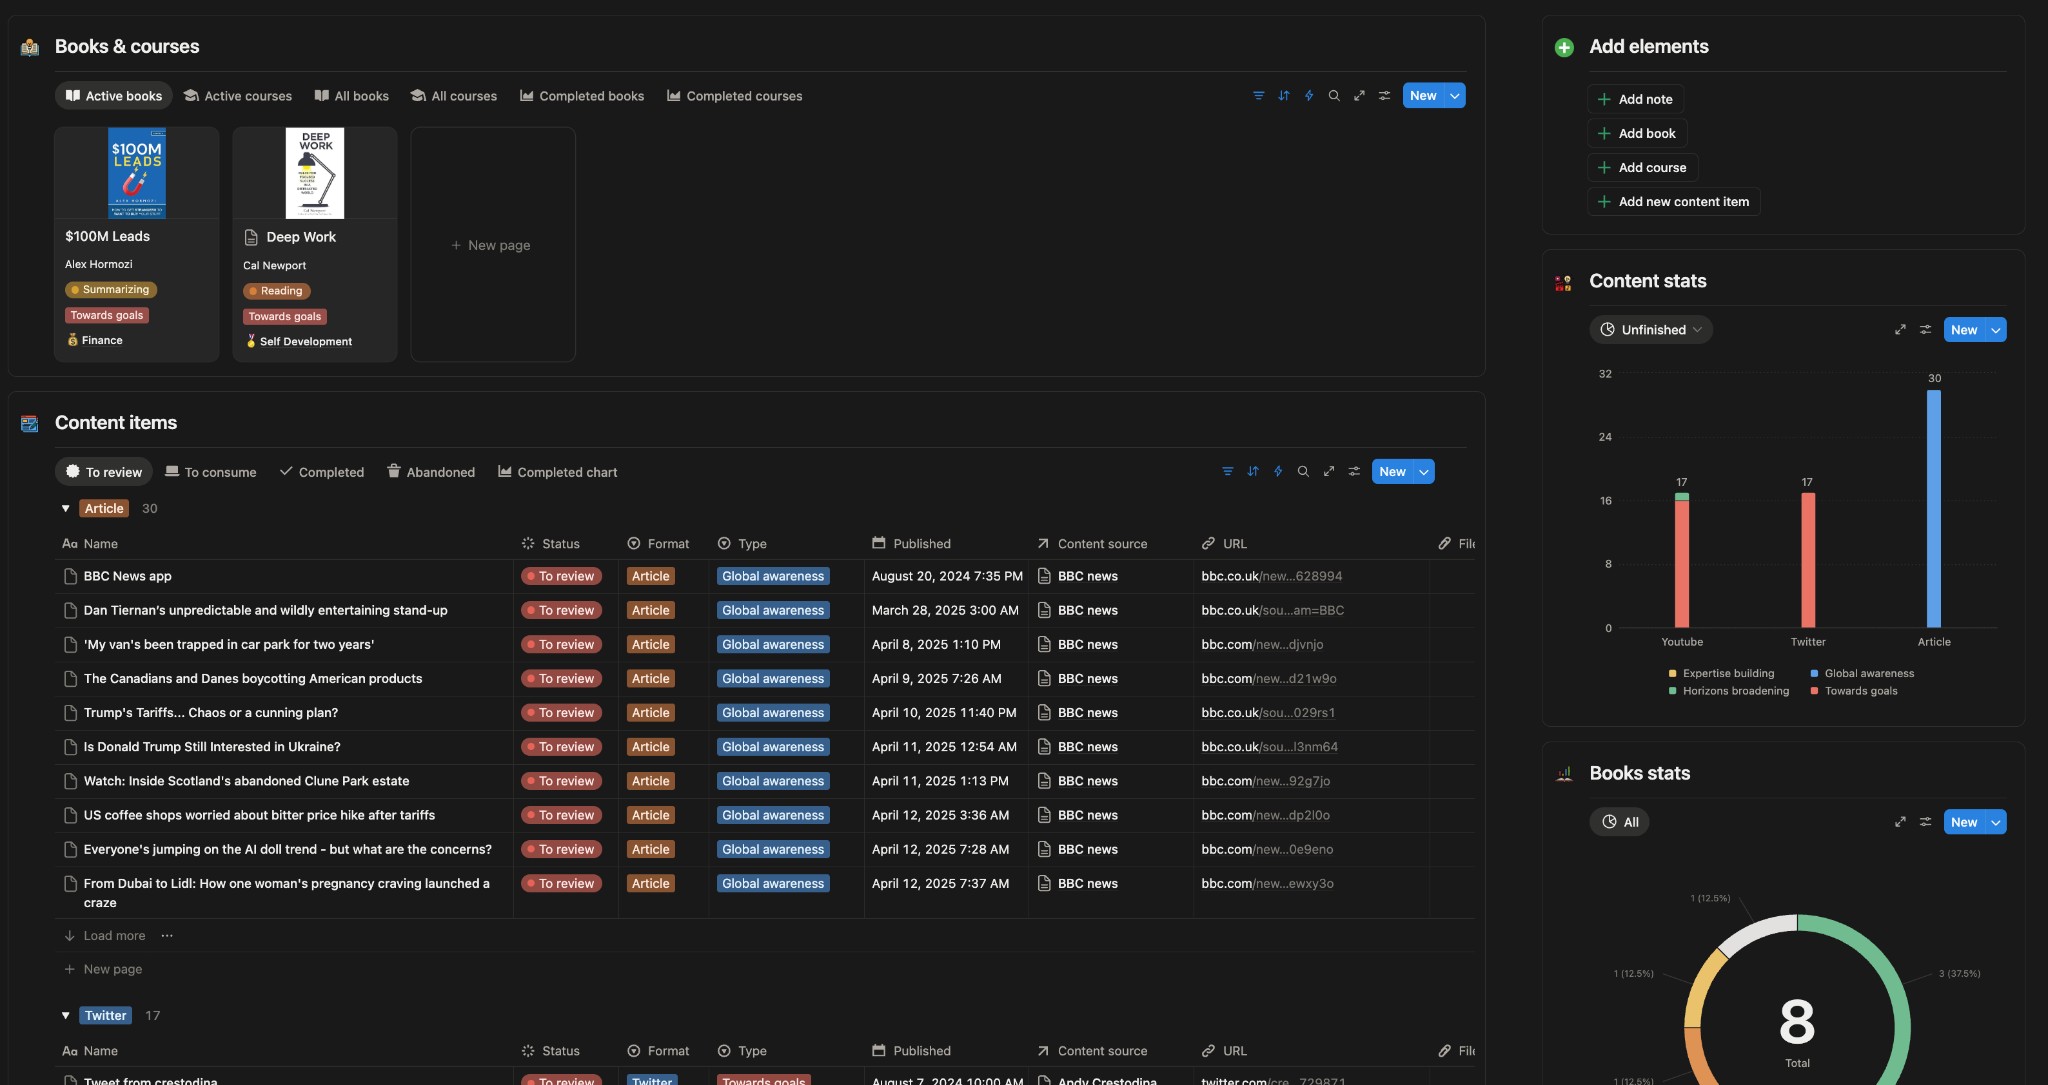2048x1085 pixels.
Task: Open the To consume view
Action: coord(210,471)
